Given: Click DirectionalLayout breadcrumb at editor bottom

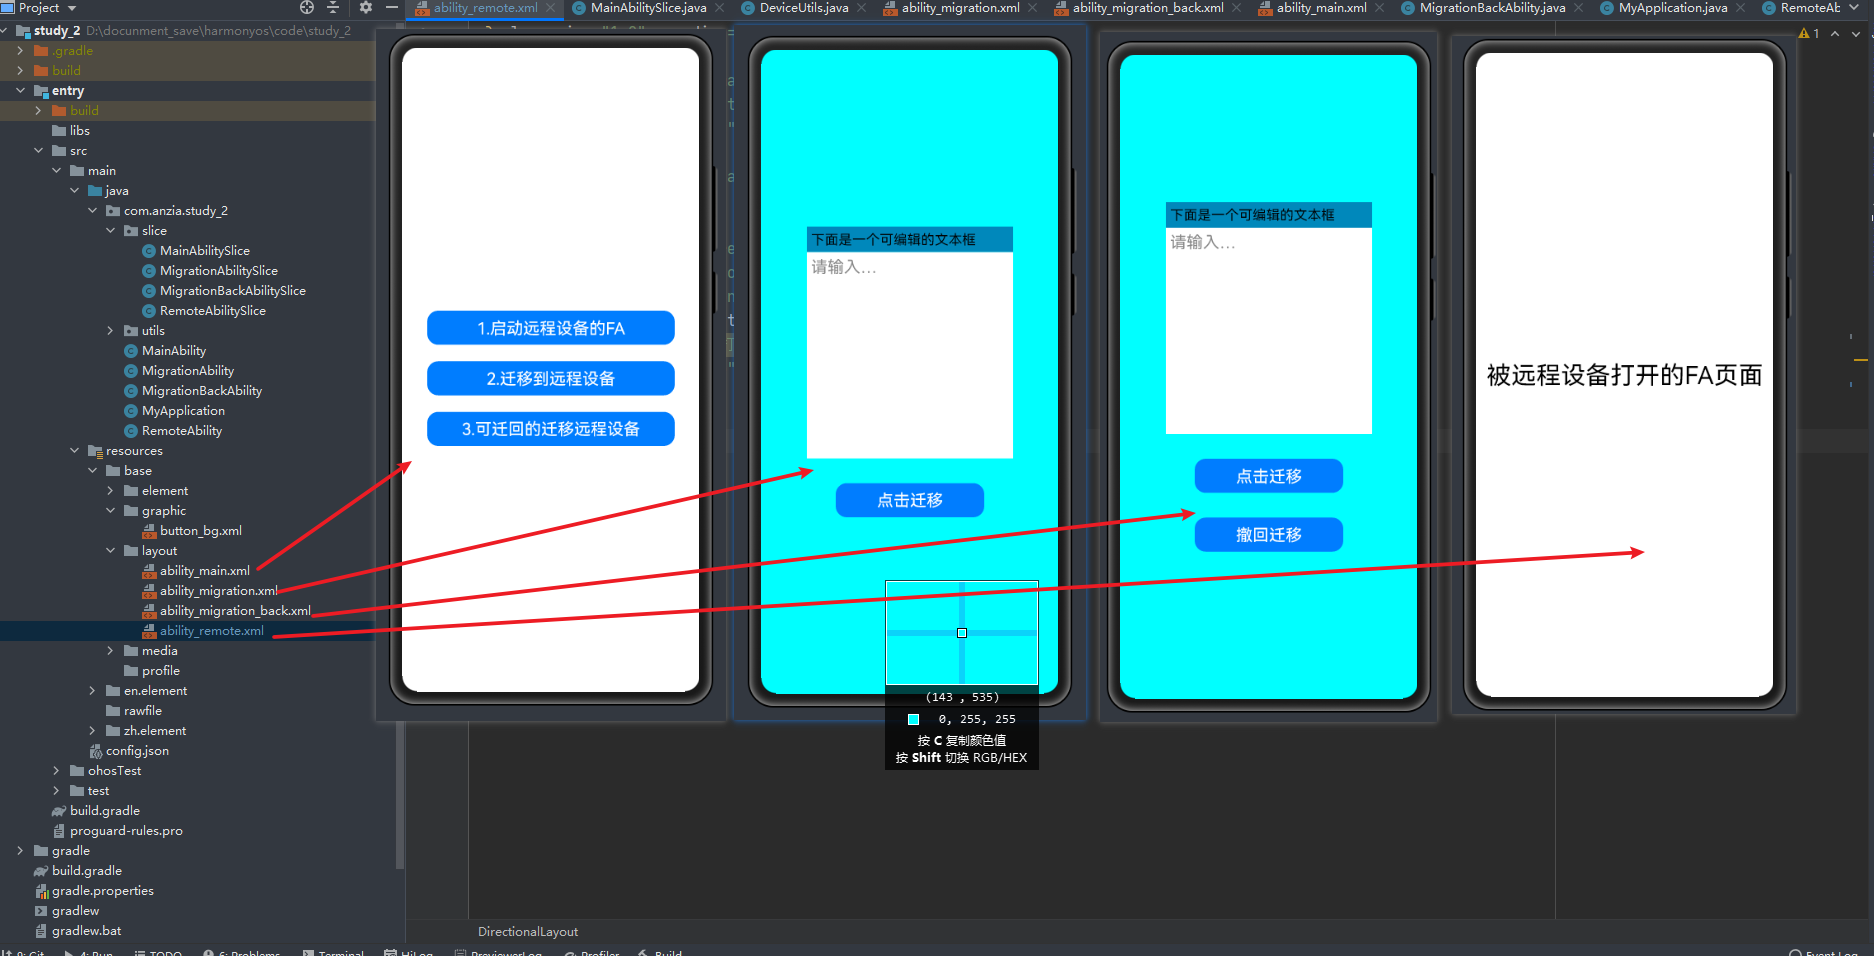Looking at the screenshot, I should click(x=528, y=932).
